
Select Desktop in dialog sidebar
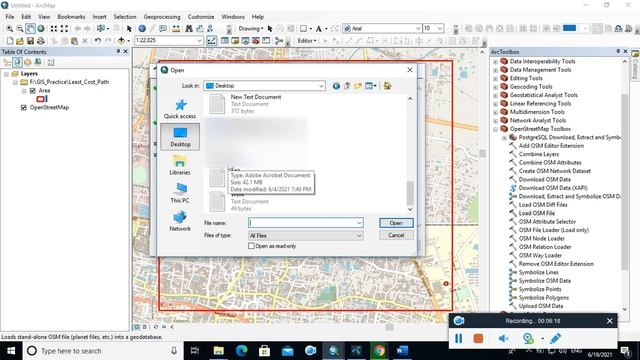pos(180,137)
